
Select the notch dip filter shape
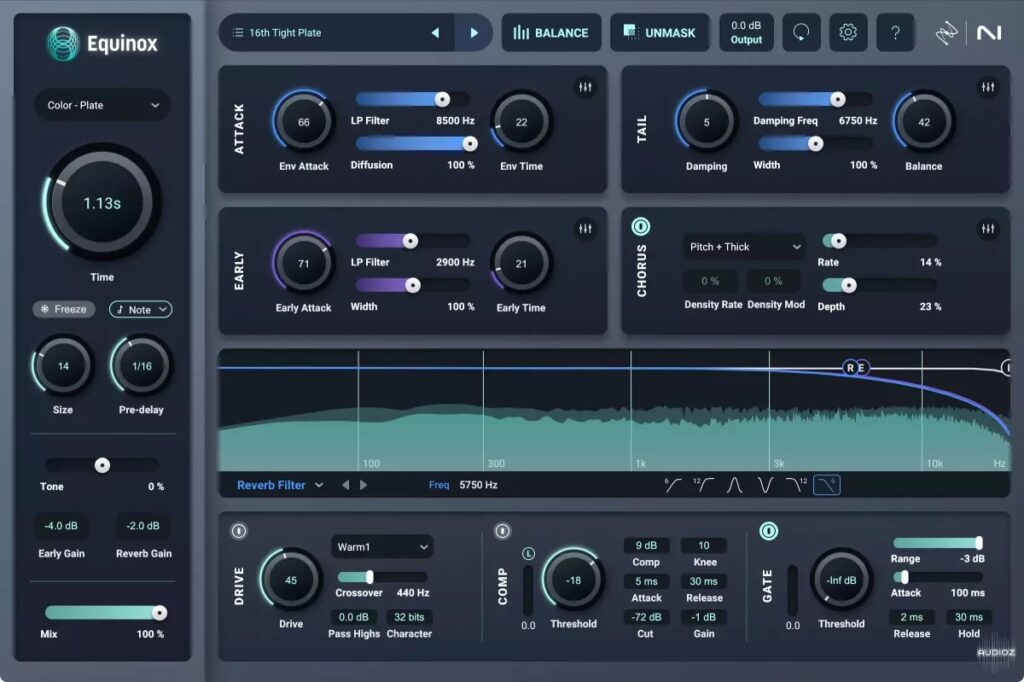point(765,485)
